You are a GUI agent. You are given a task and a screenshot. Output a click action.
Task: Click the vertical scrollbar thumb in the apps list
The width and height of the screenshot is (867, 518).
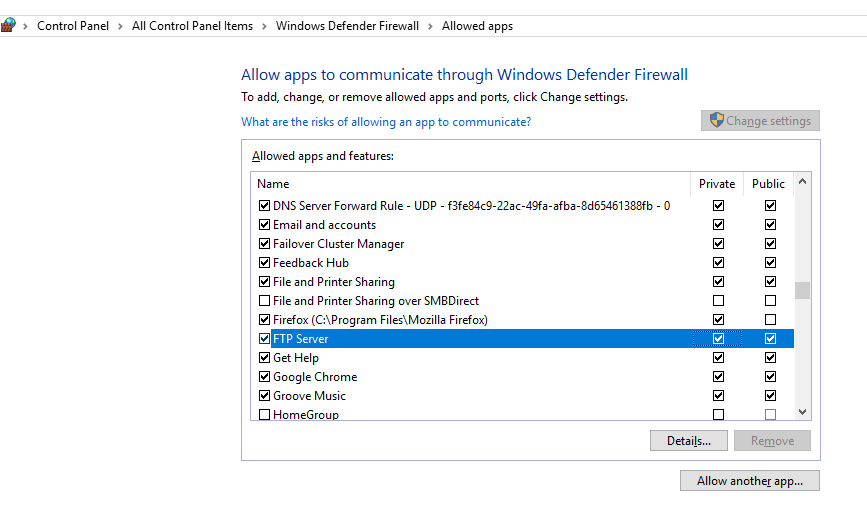coord(802,290)
